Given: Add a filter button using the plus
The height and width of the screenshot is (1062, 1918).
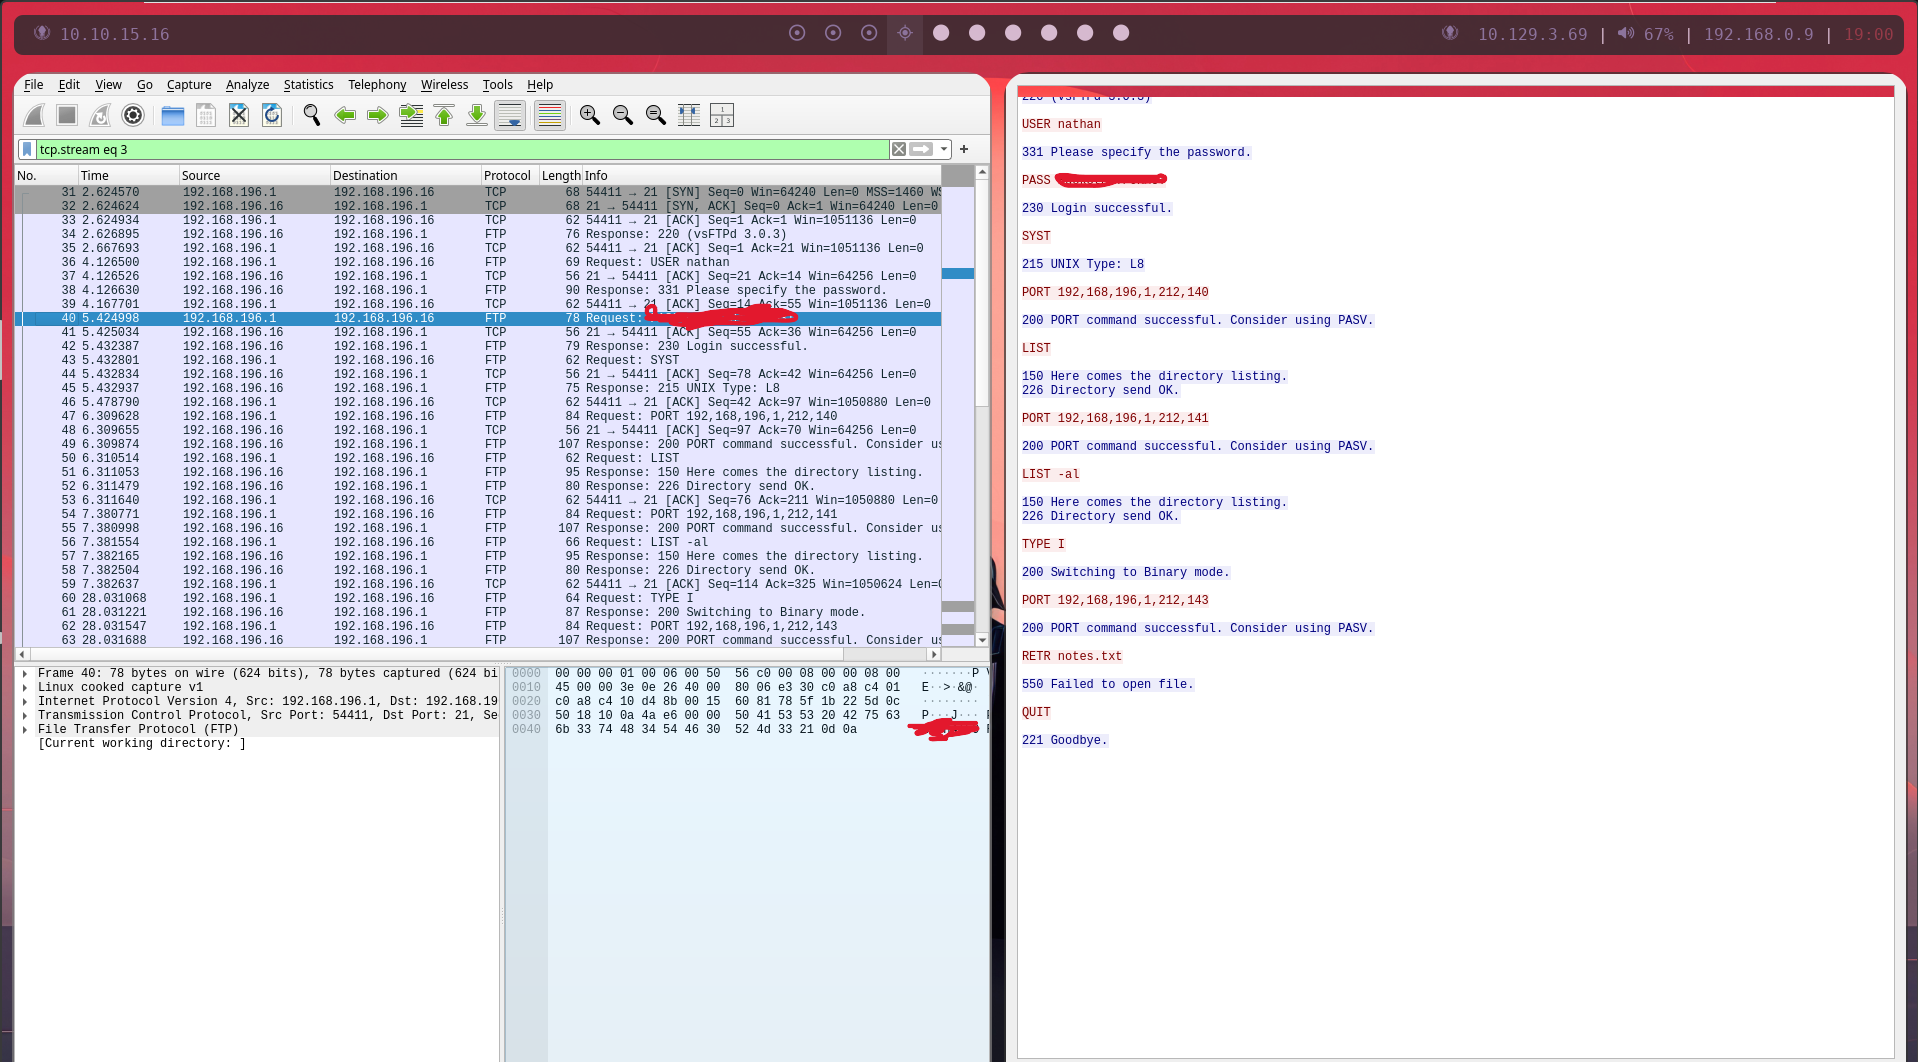Looking at the screenshot, I should point(964,149).
